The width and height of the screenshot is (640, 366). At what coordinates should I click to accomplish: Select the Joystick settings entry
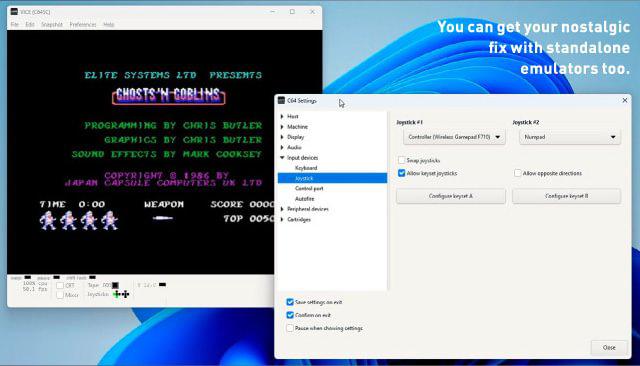coord(332,178)
